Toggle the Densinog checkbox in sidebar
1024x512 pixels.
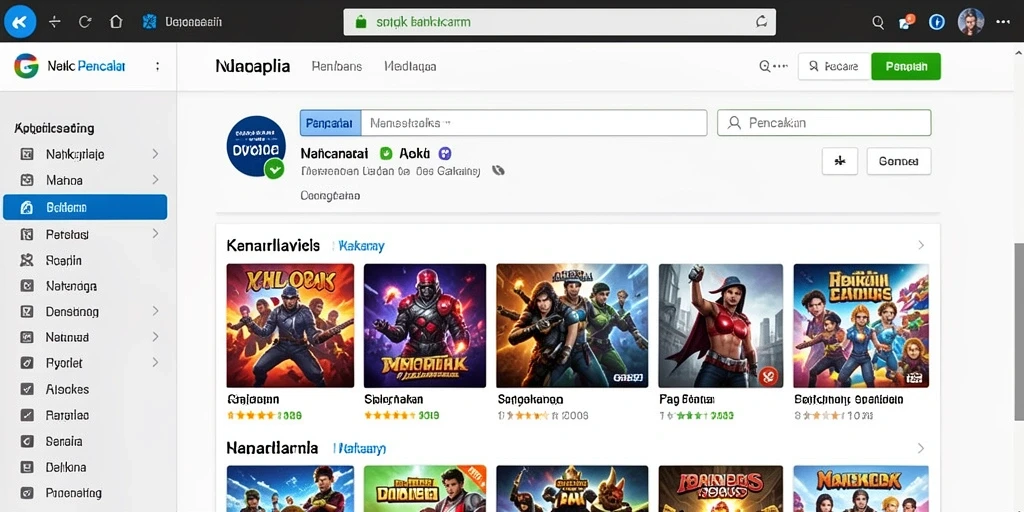(27, 312)
